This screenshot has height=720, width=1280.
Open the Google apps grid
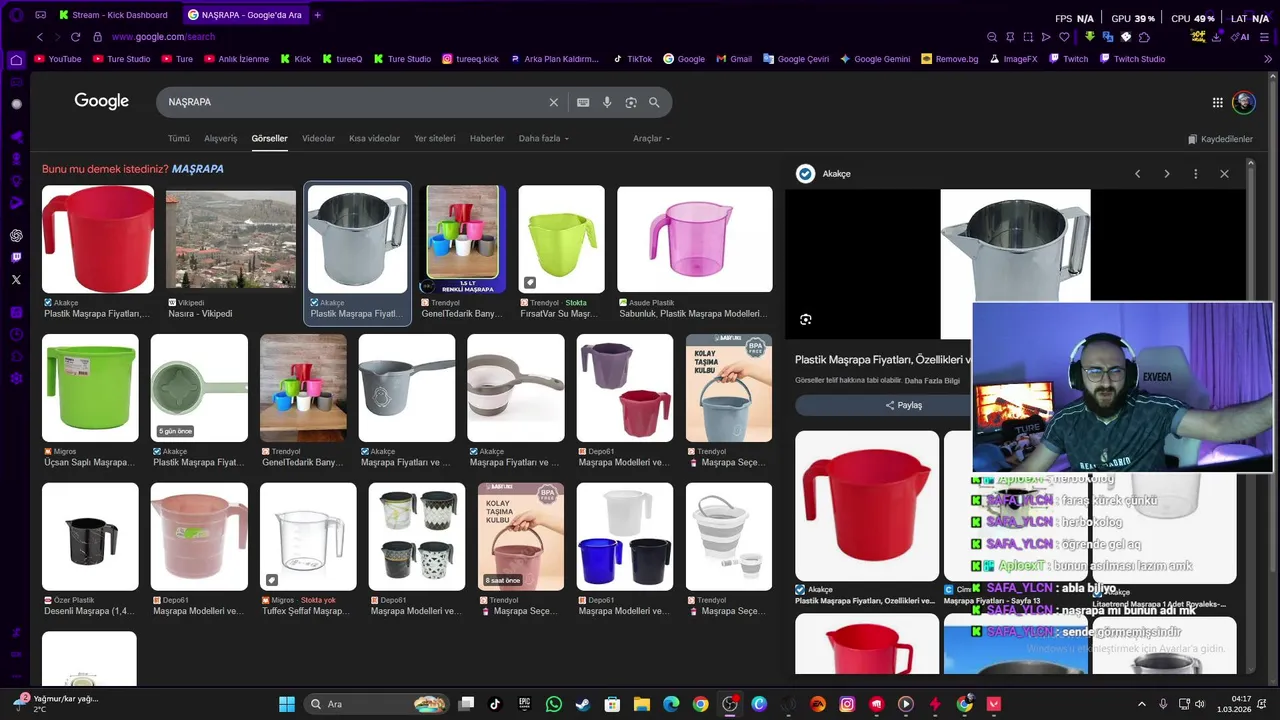click(1218, 102)
